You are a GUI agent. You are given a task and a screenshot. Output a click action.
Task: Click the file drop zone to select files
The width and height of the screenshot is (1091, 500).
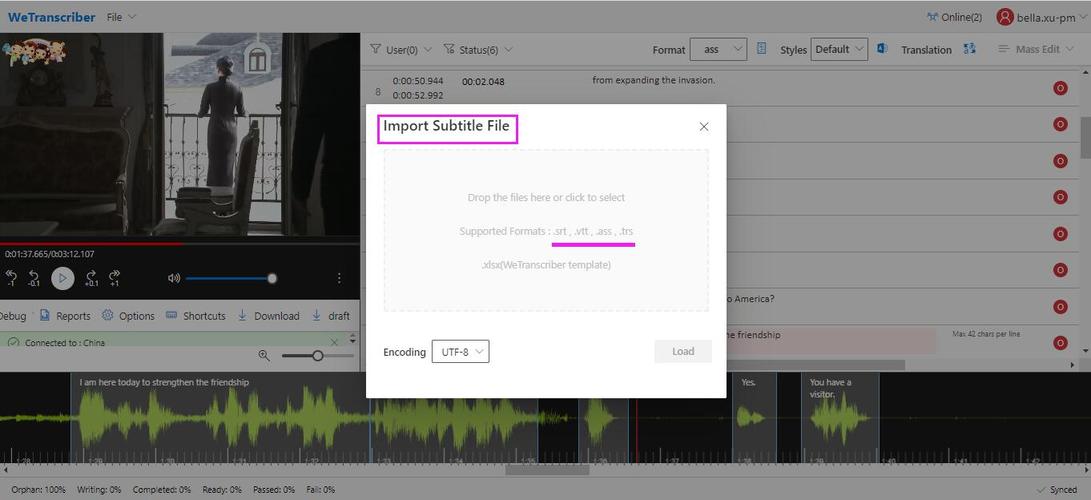(546, 230)
